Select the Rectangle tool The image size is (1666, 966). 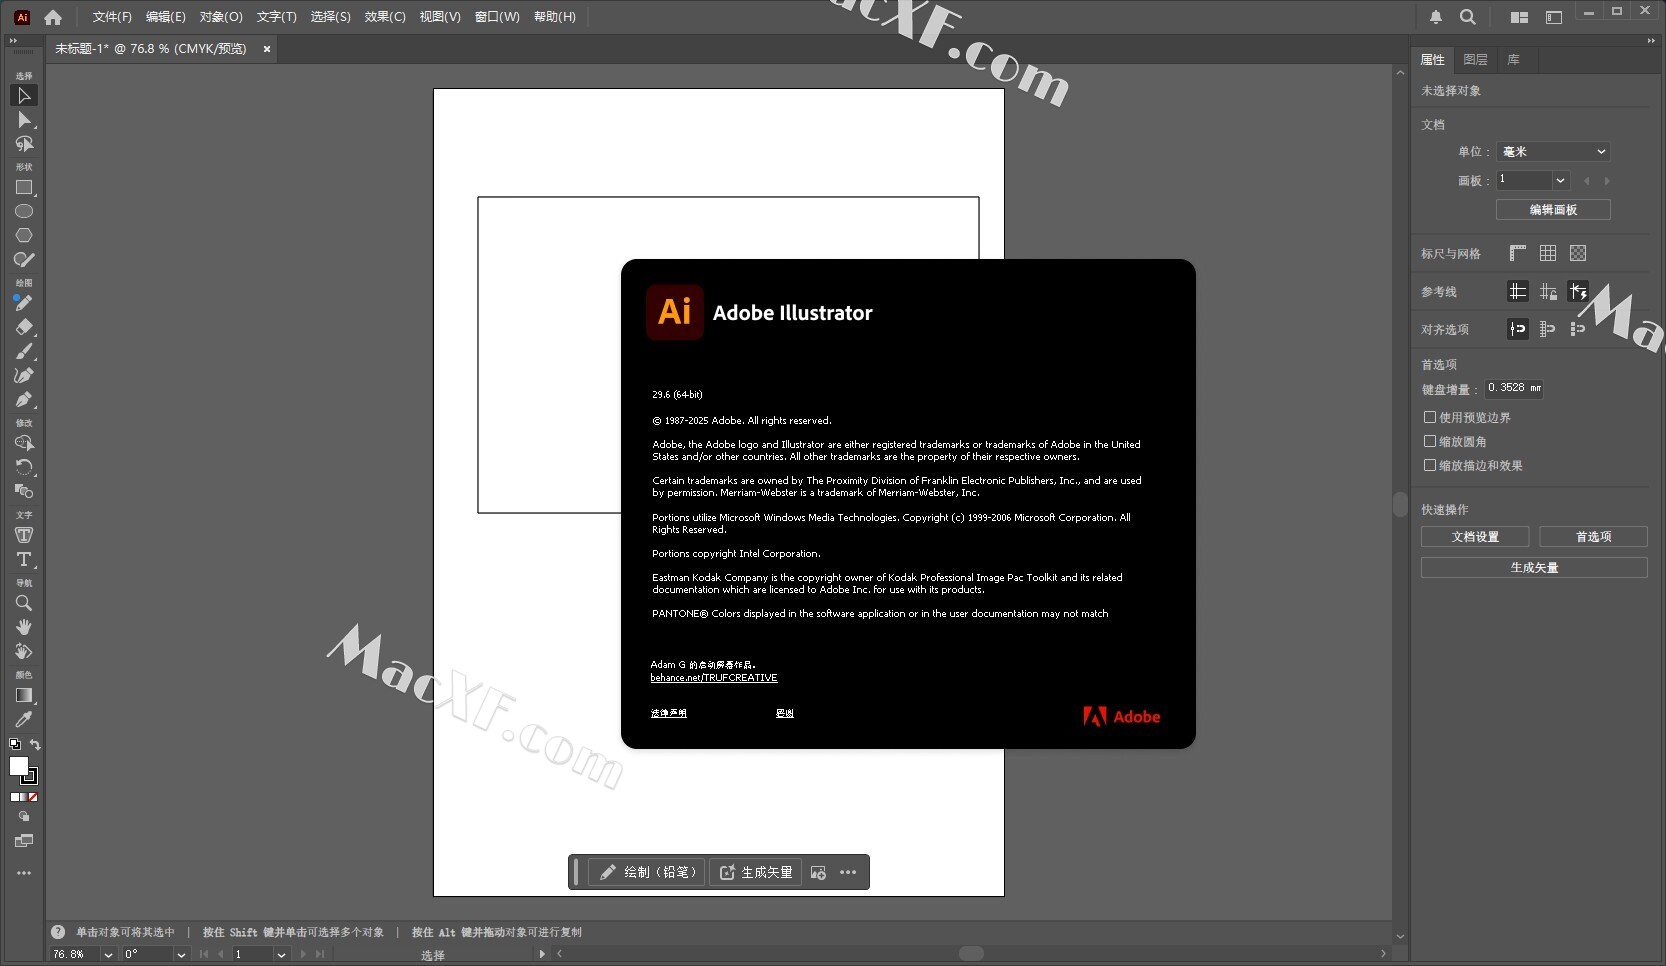[x=24, y=188]
